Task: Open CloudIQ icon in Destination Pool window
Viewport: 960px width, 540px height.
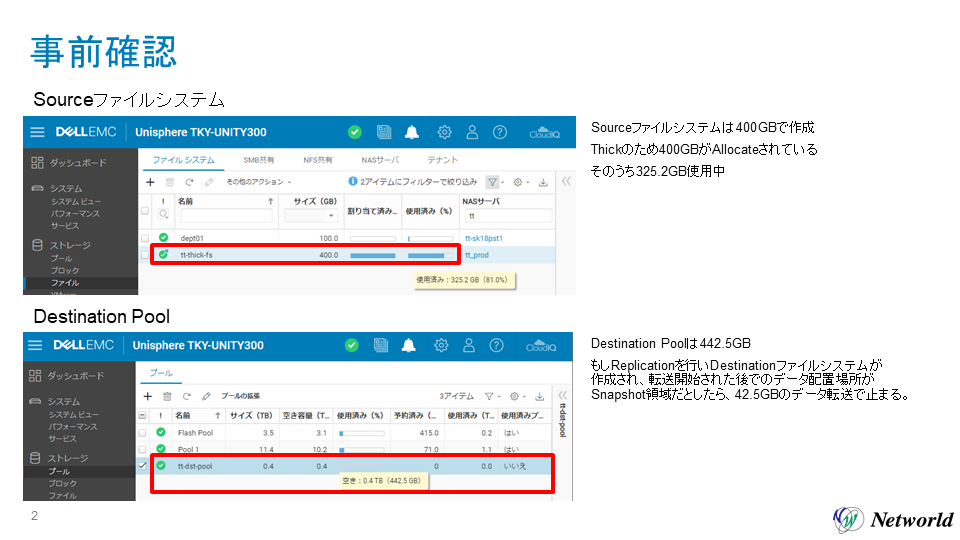Action: [541, 346]
